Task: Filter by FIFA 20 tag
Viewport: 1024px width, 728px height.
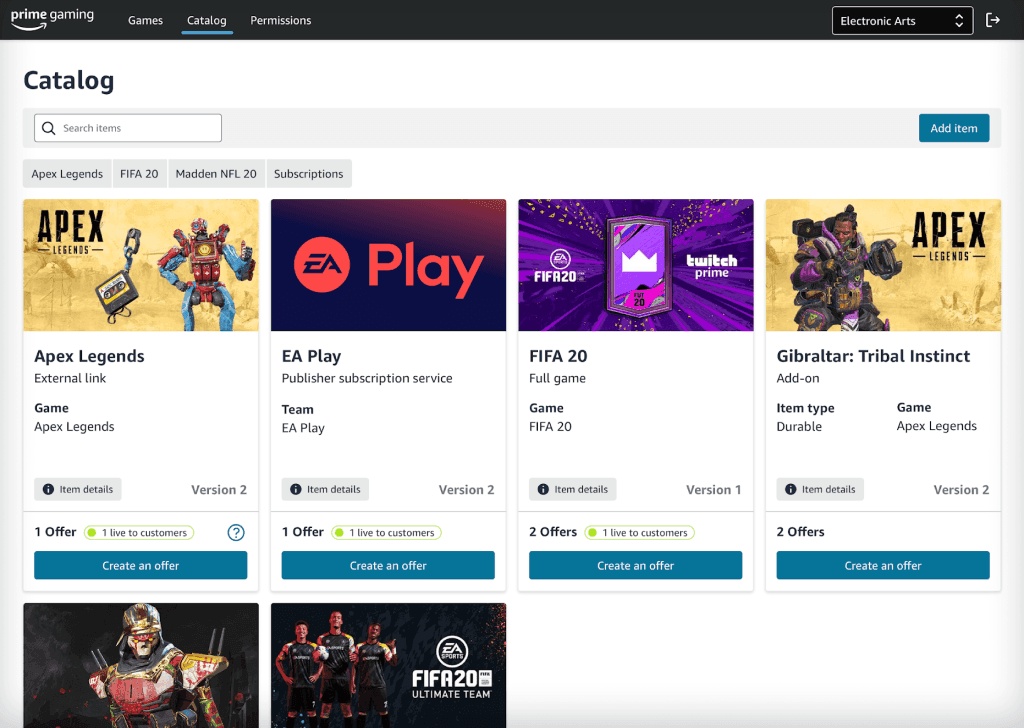Action: pyautogui.click(x=139, y=174)
